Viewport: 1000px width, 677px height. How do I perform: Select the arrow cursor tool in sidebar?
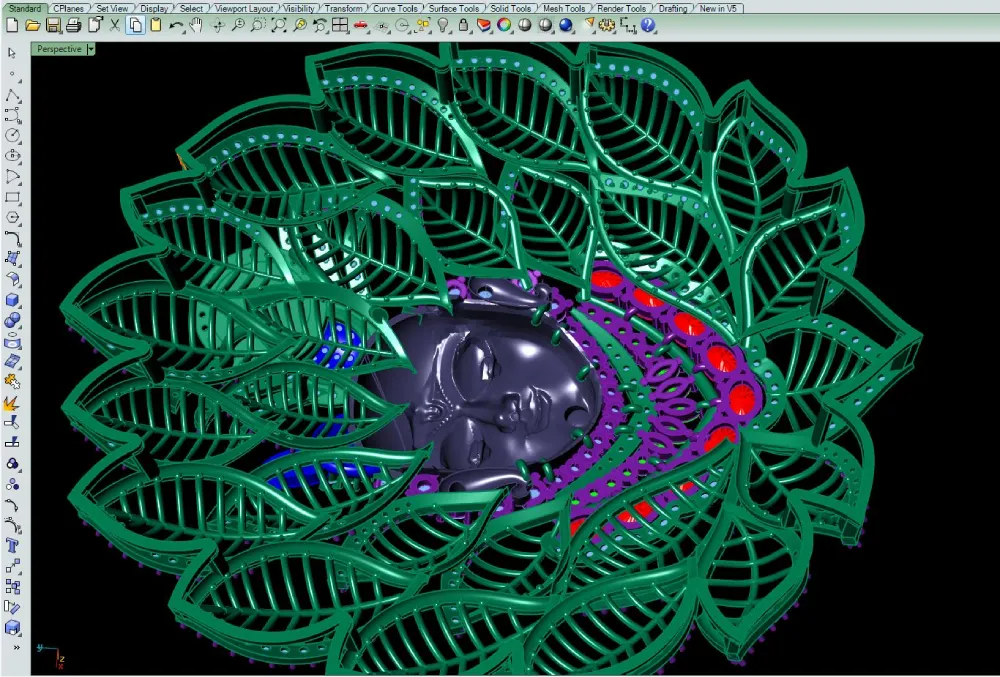(x=12, y=53)
